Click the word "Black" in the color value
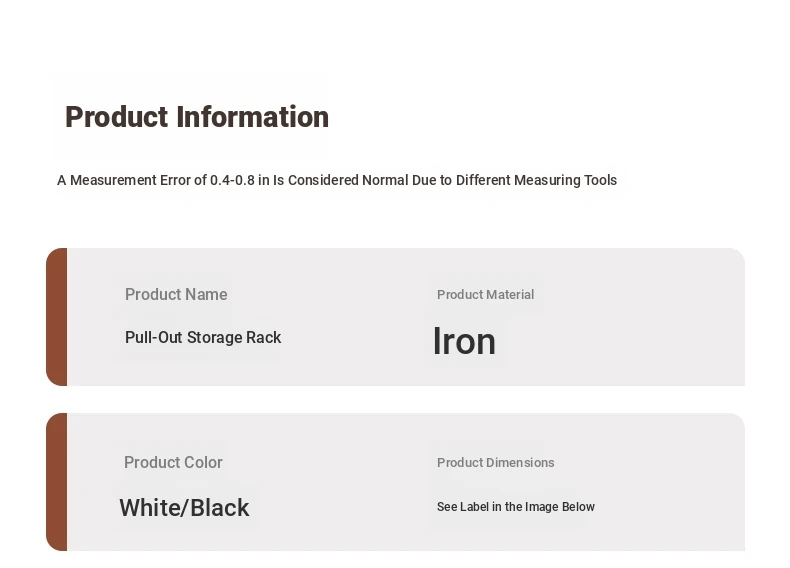 click(x=220, y=508)
